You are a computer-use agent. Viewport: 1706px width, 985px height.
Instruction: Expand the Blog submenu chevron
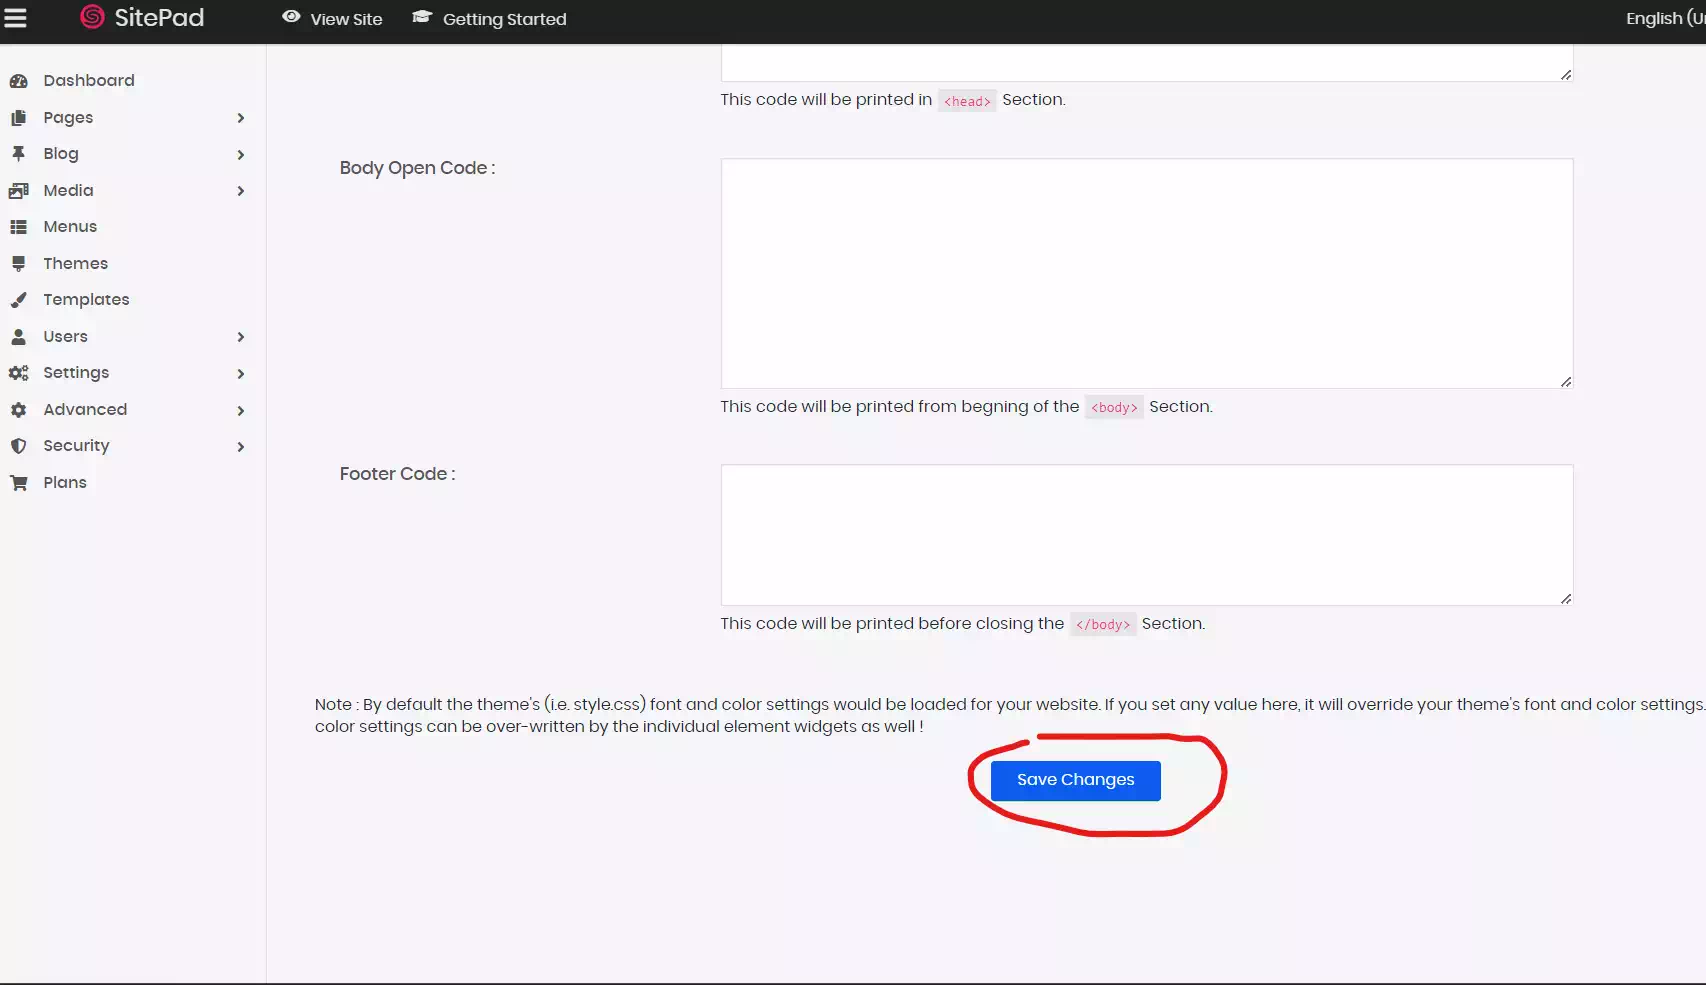tap(241, 154)
